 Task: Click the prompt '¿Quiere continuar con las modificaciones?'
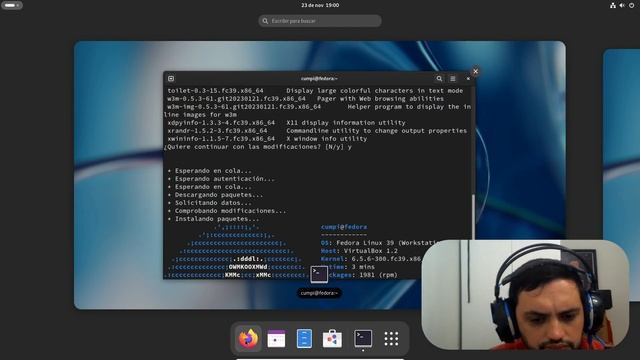[x=243, y=147]
